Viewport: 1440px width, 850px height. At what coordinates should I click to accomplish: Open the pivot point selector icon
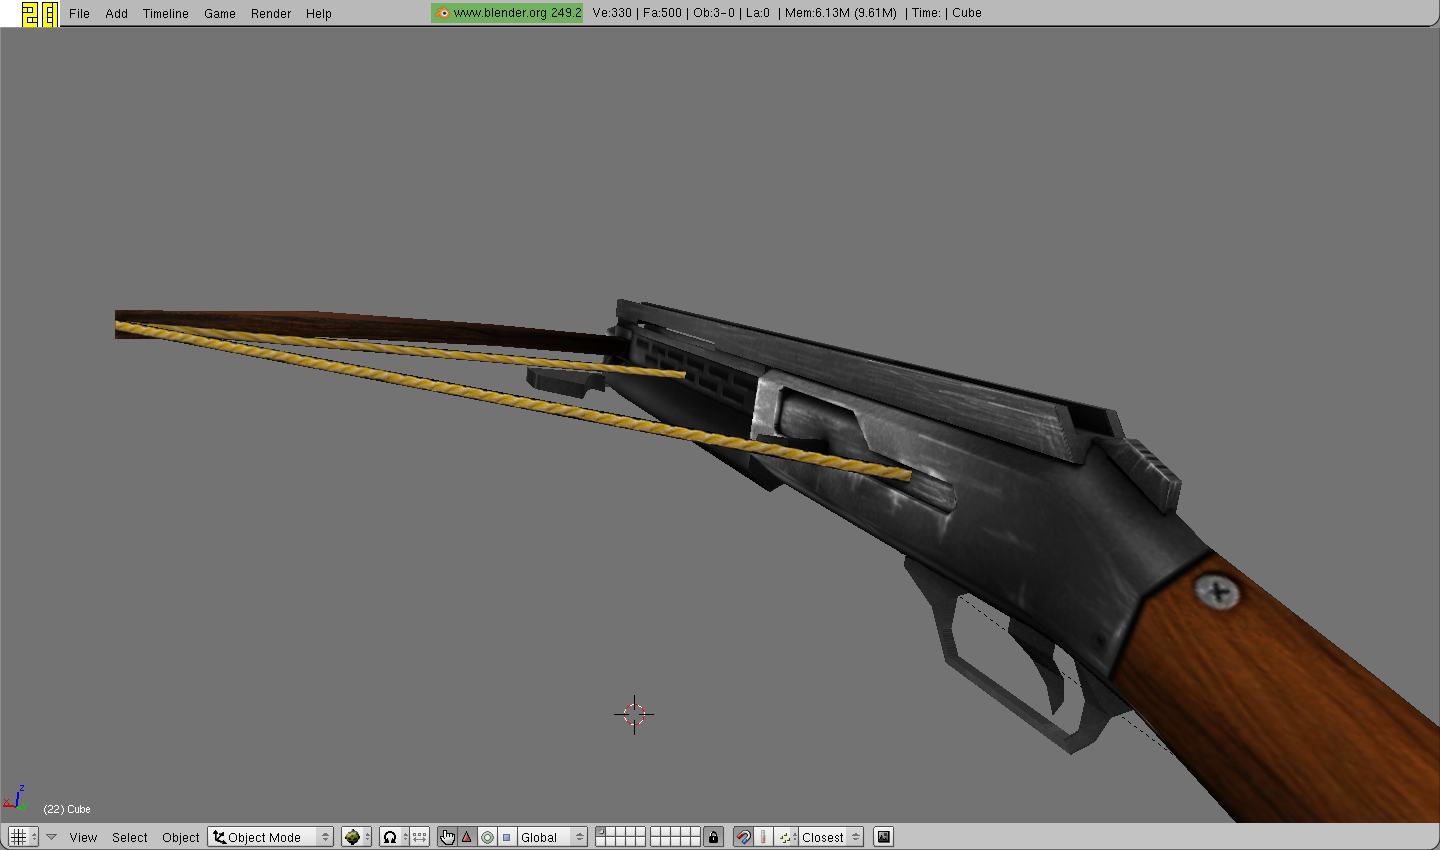390,837
